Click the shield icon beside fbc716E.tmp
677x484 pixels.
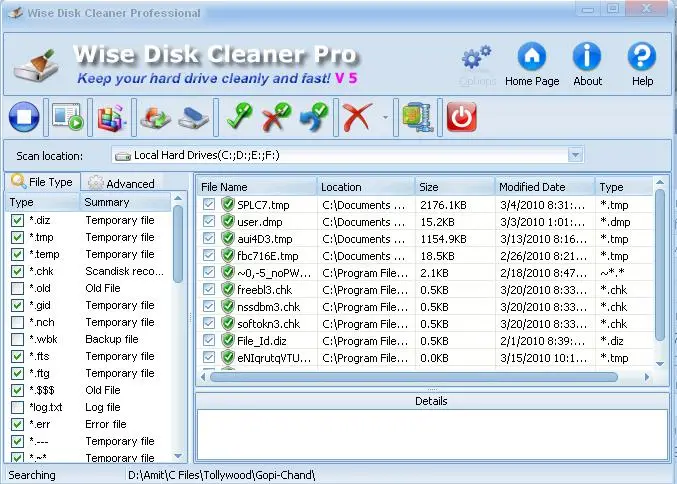228,255
